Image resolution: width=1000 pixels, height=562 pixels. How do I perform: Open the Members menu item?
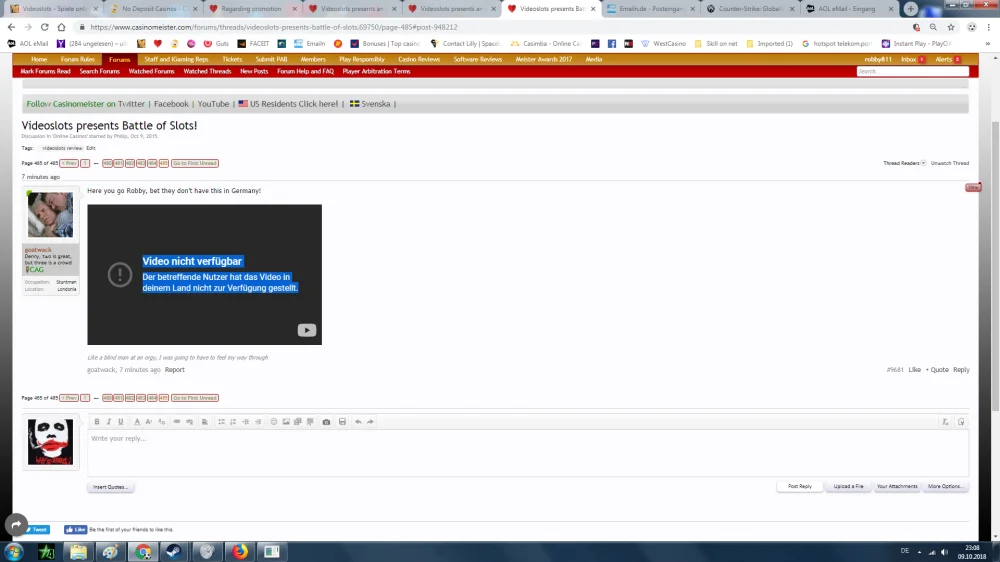pos(313,59)
